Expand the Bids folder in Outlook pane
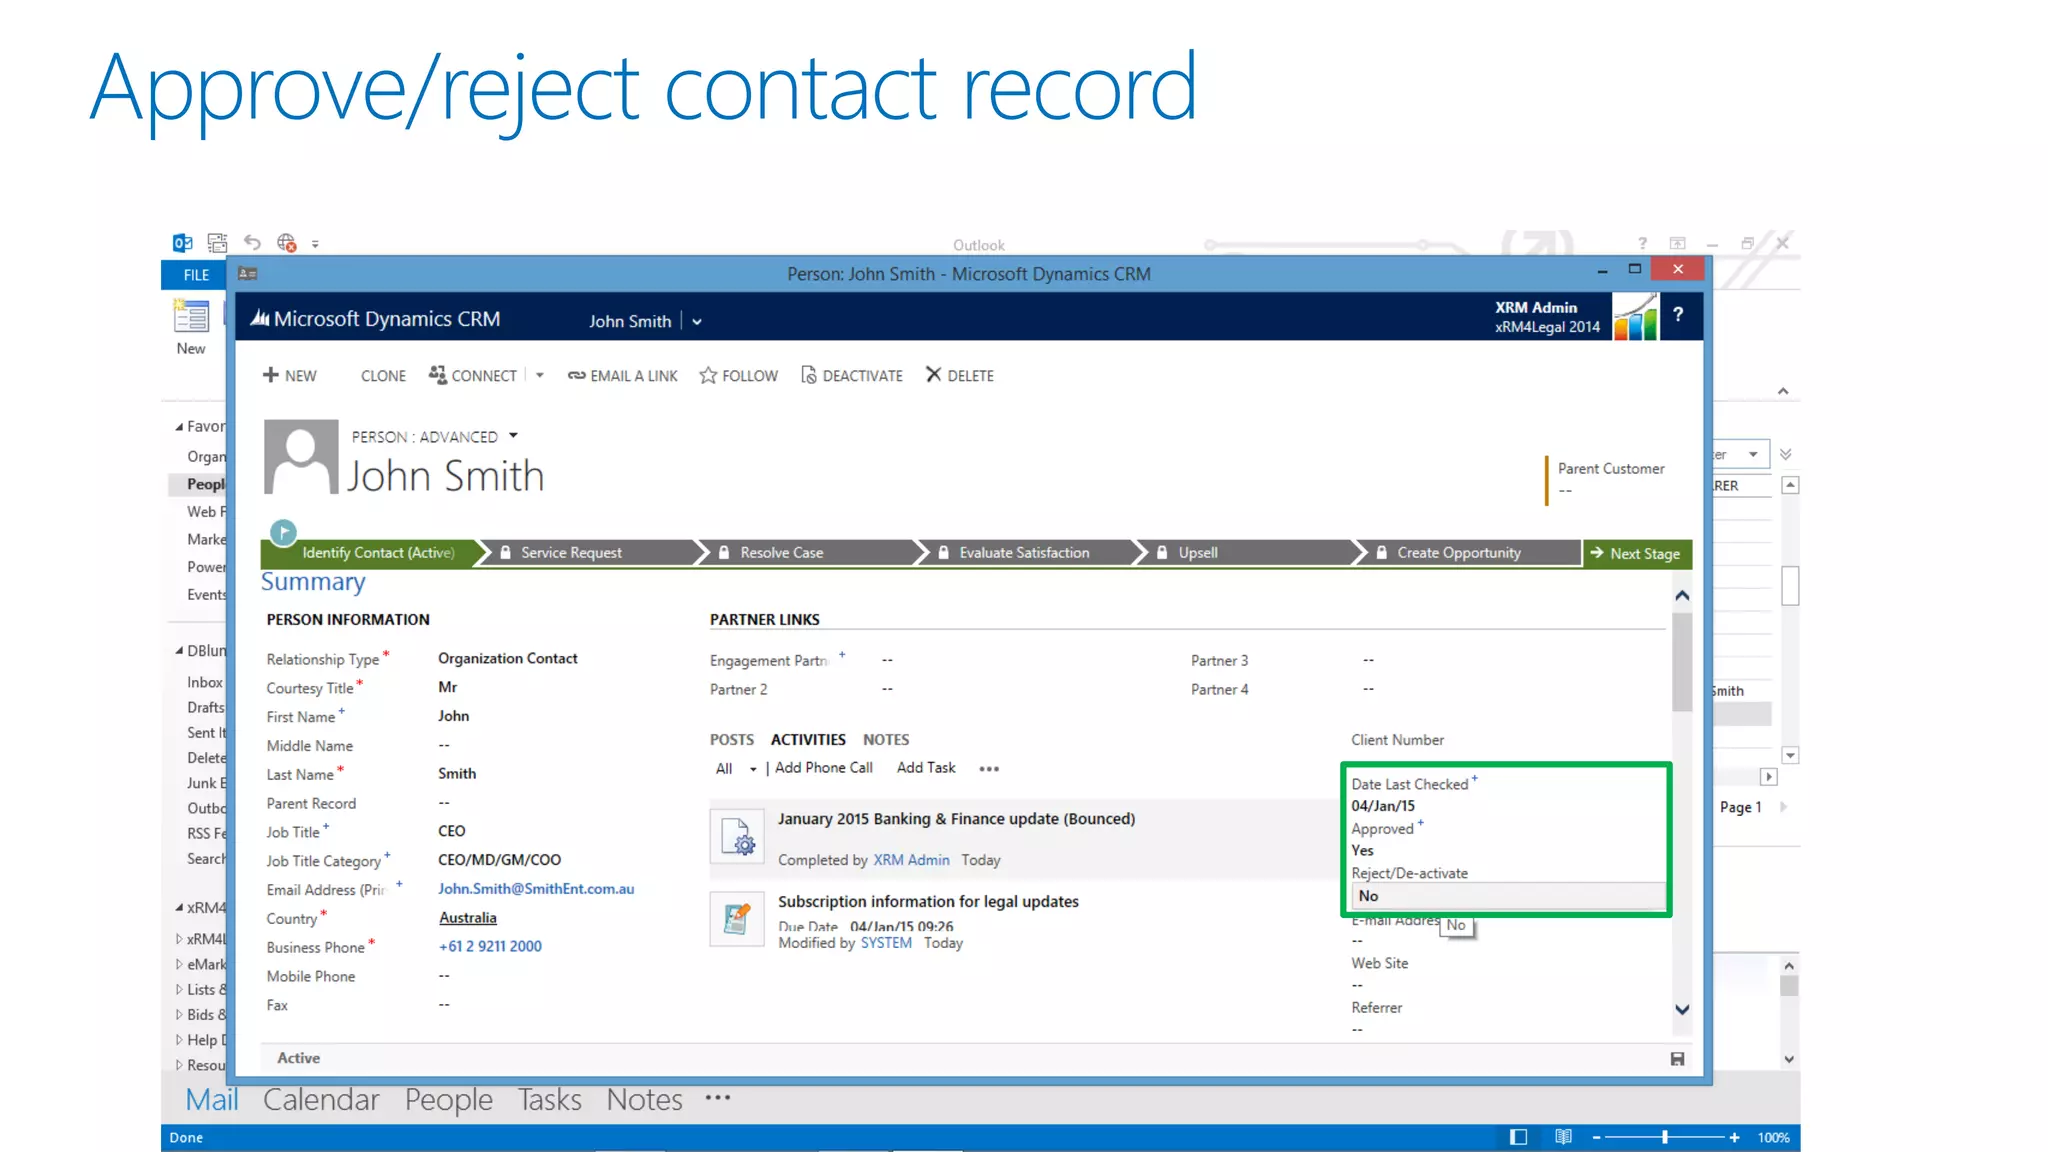2048x1152 pixels. (x=179, y=1015)
